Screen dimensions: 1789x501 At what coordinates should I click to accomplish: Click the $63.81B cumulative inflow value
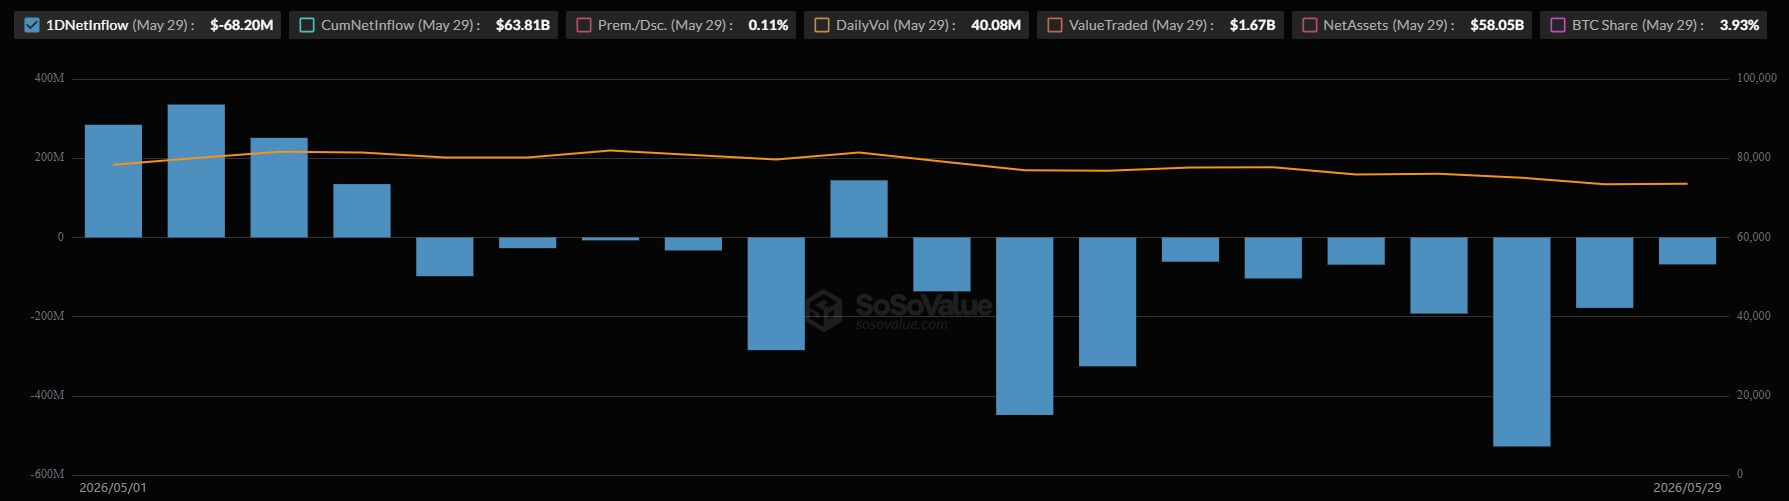(x=522, y=25)
